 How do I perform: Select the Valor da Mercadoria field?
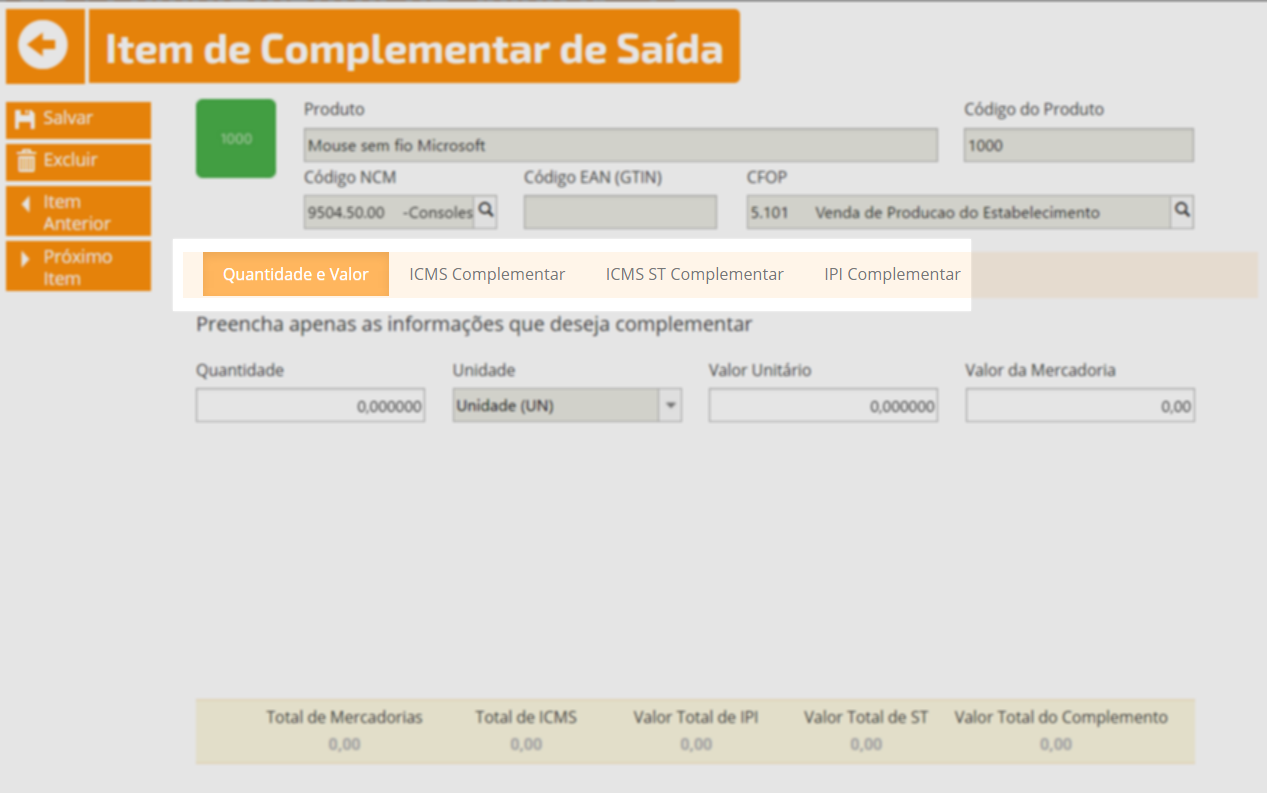point(1080,406)
